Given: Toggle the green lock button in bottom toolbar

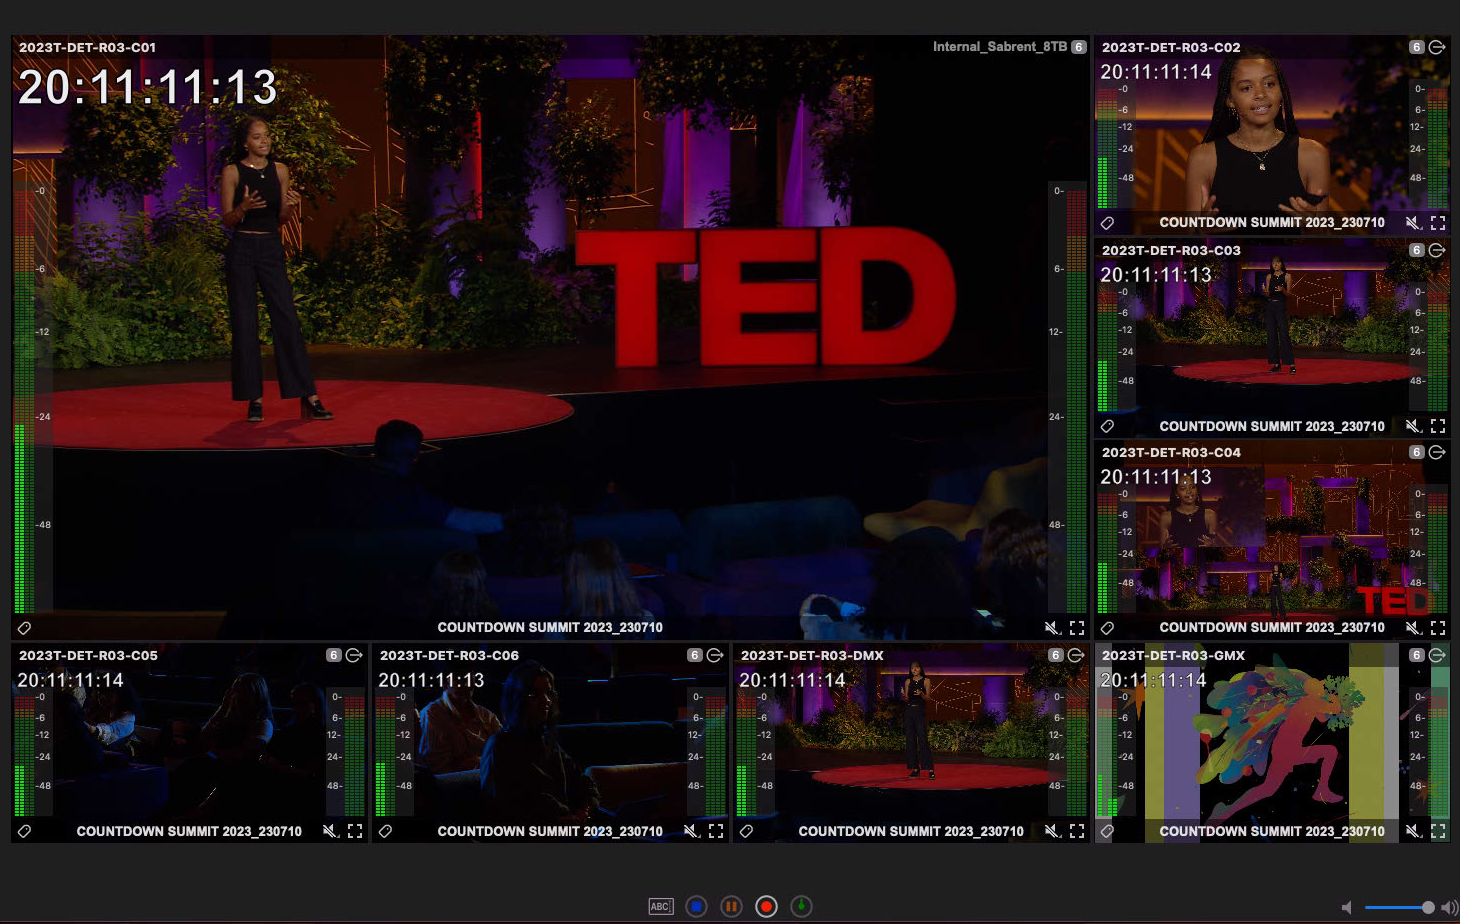Looking at the screenshot, I should coord(801,907).
